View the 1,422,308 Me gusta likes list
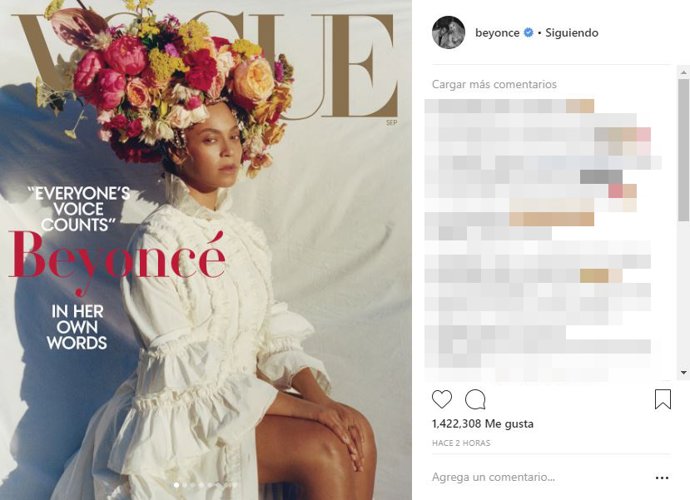 tap(483, 424)
